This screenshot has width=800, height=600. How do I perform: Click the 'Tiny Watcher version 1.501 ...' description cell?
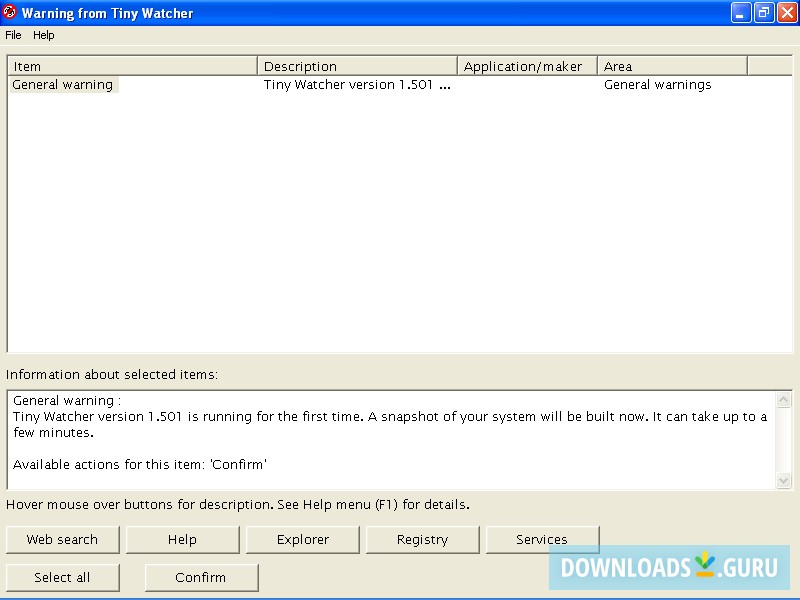coord(357,85)
